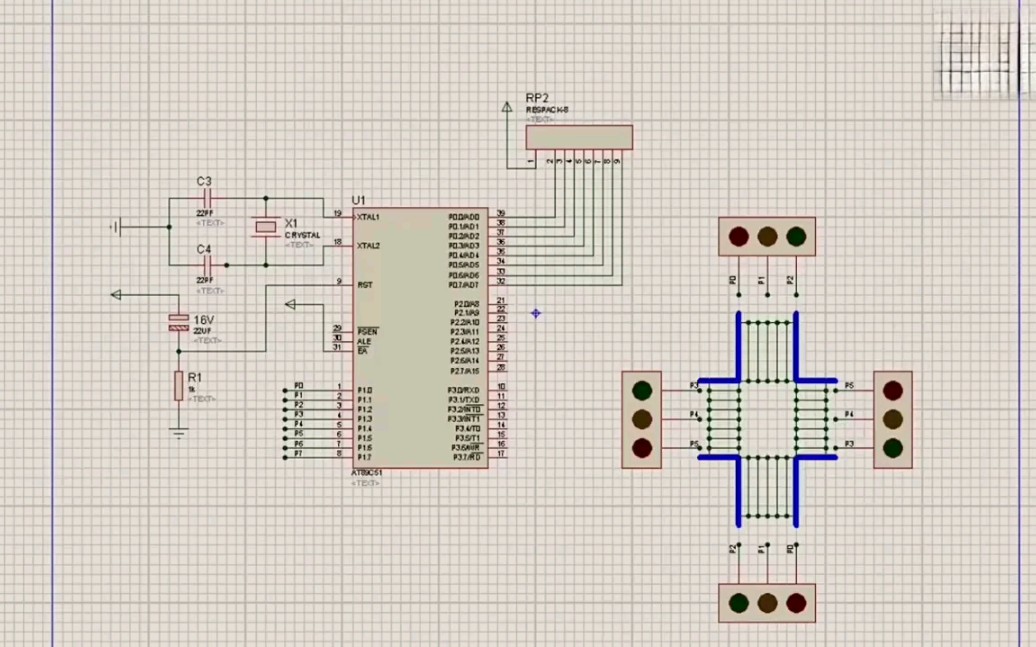1036x647 pixels.
Task: Click green LED in left traffic light
Action: coord(642,391)
